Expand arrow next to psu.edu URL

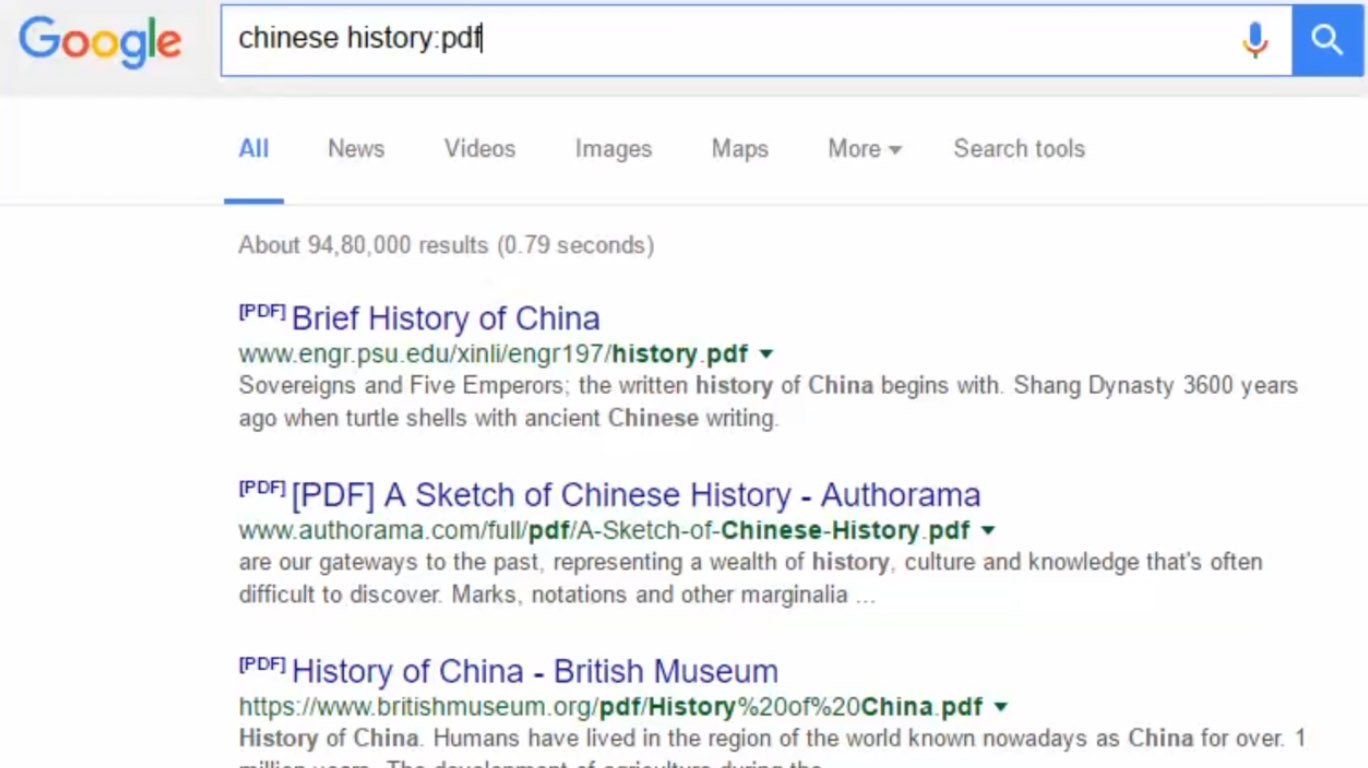(767, 354)
